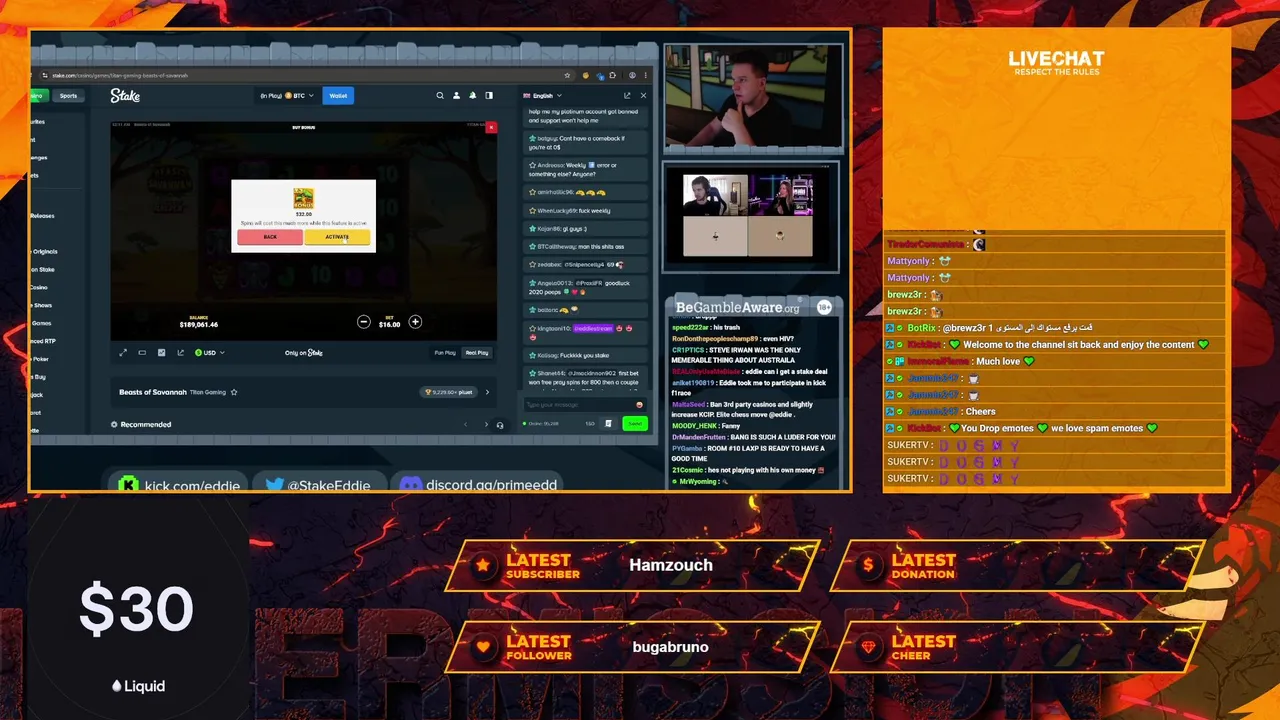Image resolution: width=1280 pixels, height=720 pixels.
Task: Toggle the chat sidebar panel icon
Action: coord(489,96)
